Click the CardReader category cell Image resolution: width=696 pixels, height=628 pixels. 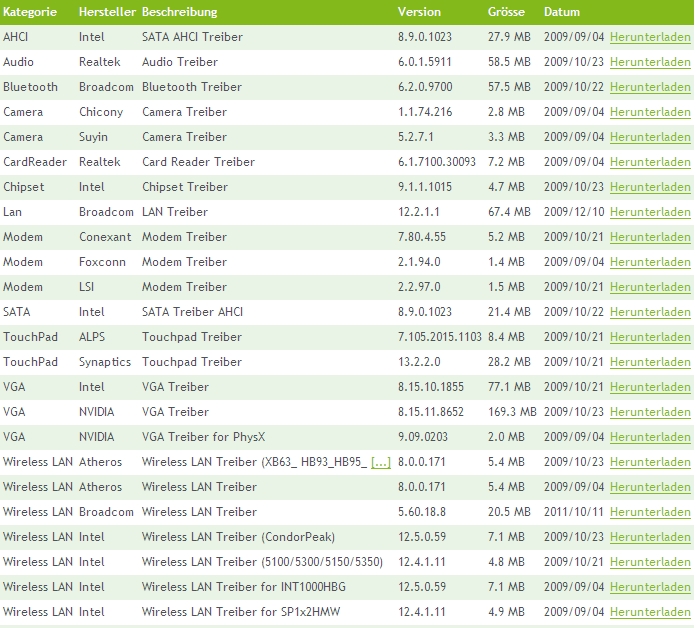click(35, 162)
